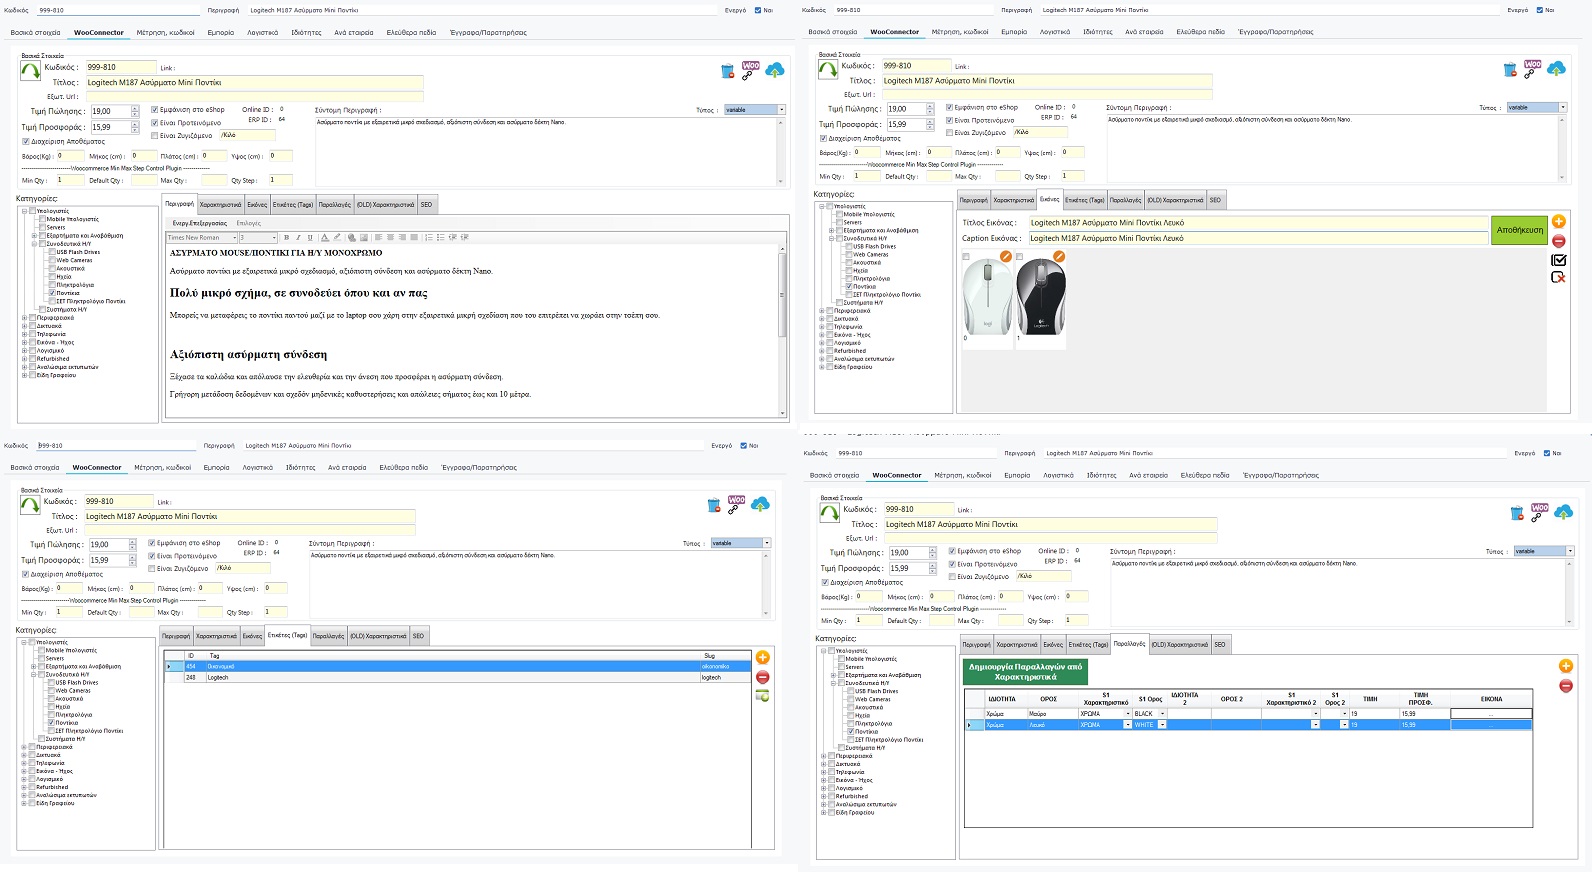Click select-all checkmark icon in Εικόνες window
Viewport: 1592px width, 874px height.
[x=1558, y=260]
